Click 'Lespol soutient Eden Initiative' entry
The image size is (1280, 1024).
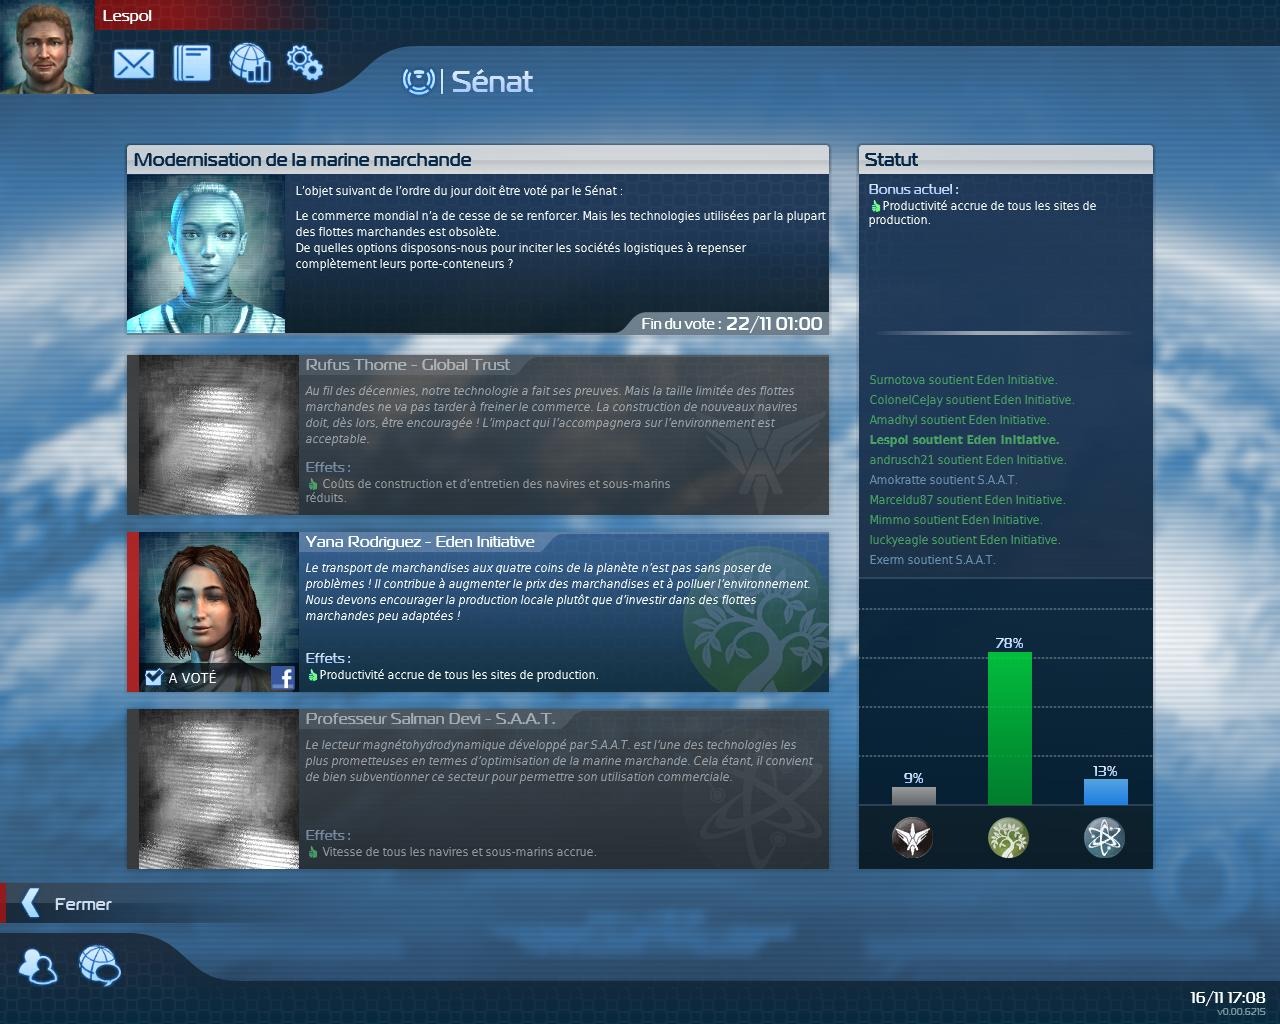tap(964, 440)
